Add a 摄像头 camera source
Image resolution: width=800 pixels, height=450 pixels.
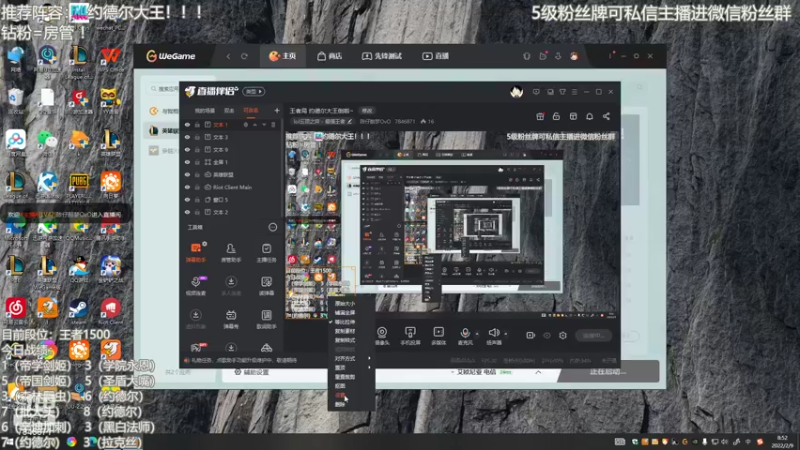(382, 336)
